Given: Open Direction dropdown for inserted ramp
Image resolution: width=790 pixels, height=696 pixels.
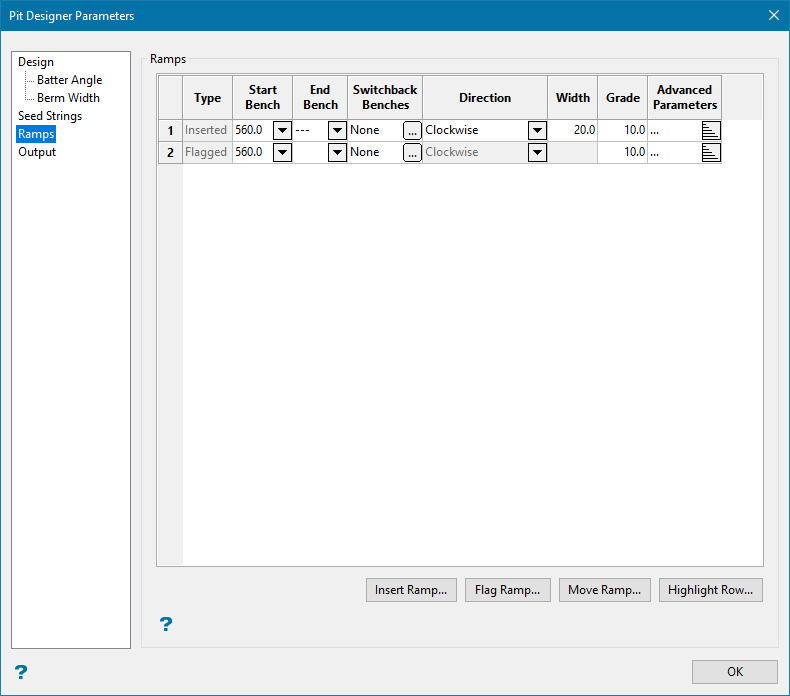Looking at the screenshot, I should click(x=537, y=130).
